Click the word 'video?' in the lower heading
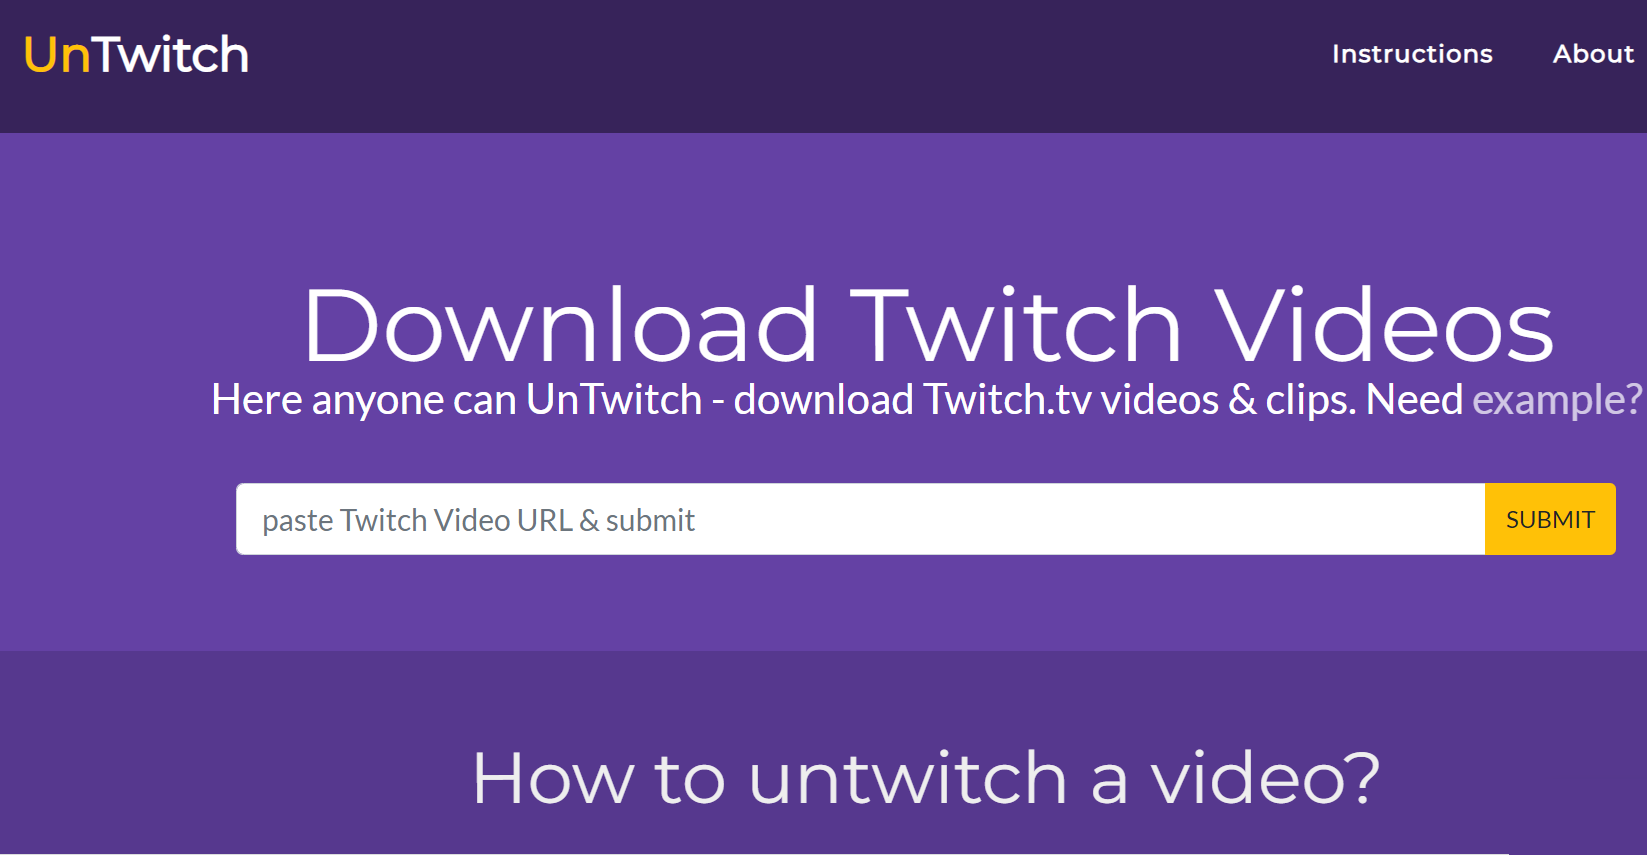This screenshot has width=1647, height=855. 1265,778
